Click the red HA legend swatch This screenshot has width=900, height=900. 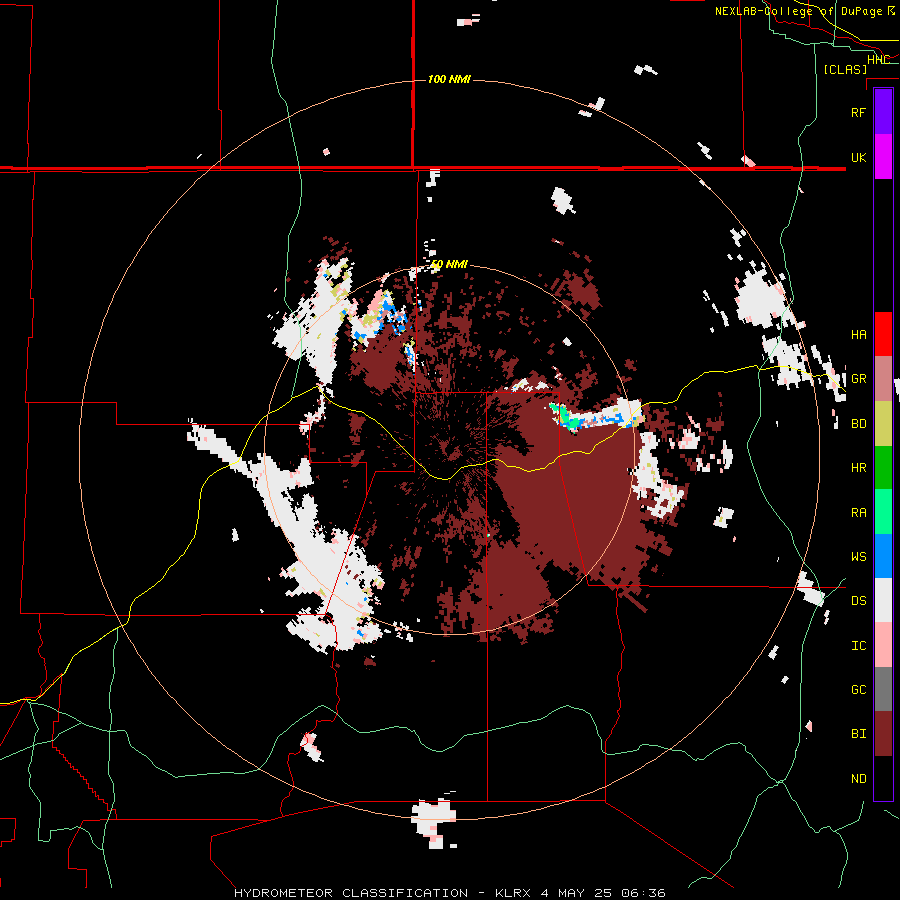883,334
